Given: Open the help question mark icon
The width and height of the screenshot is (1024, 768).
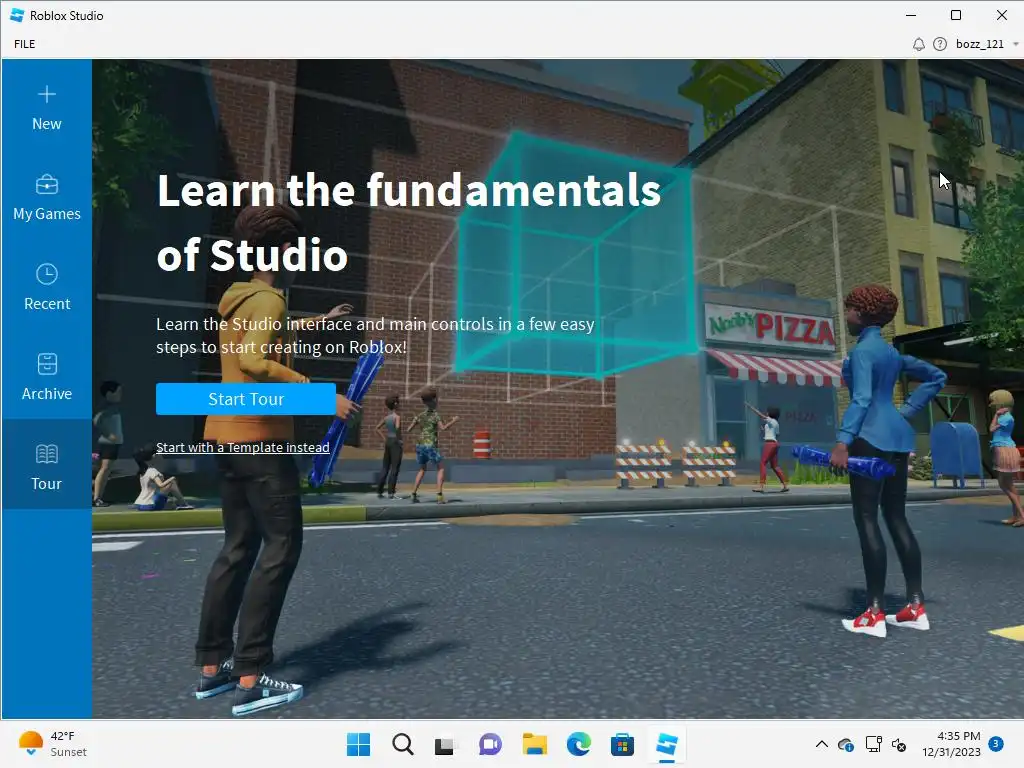Looking at the screenshot, I should [940, 44].
